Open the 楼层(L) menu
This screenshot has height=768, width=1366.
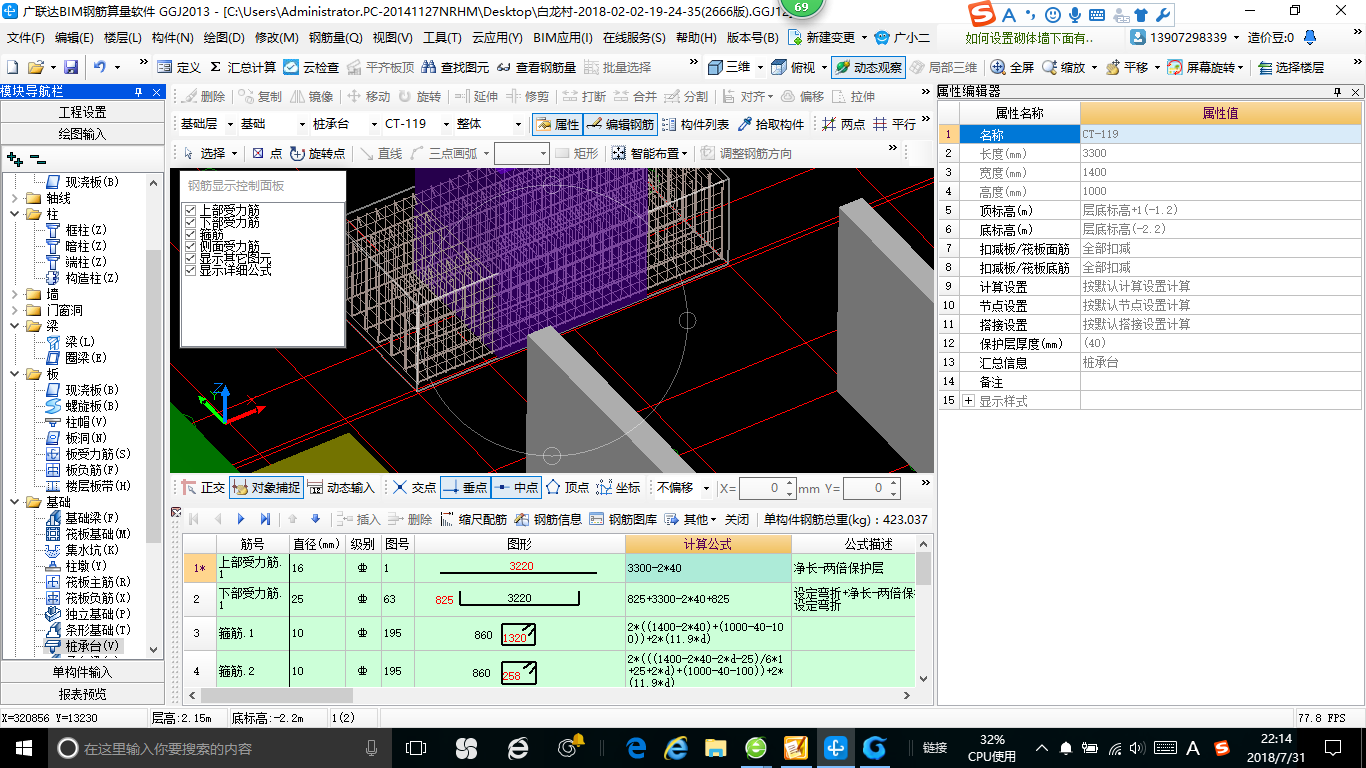tap(123, 38)
